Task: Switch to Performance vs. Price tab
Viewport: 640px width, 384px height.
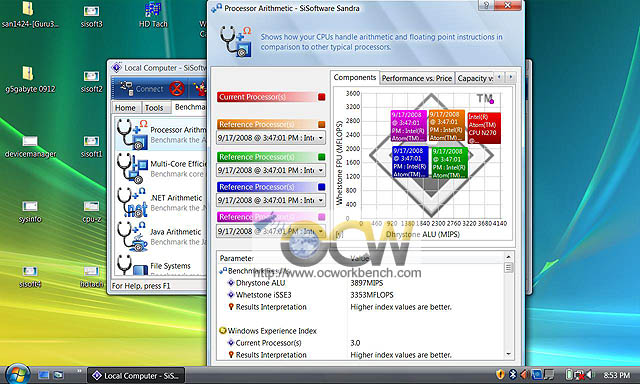Action: [417, 78]
